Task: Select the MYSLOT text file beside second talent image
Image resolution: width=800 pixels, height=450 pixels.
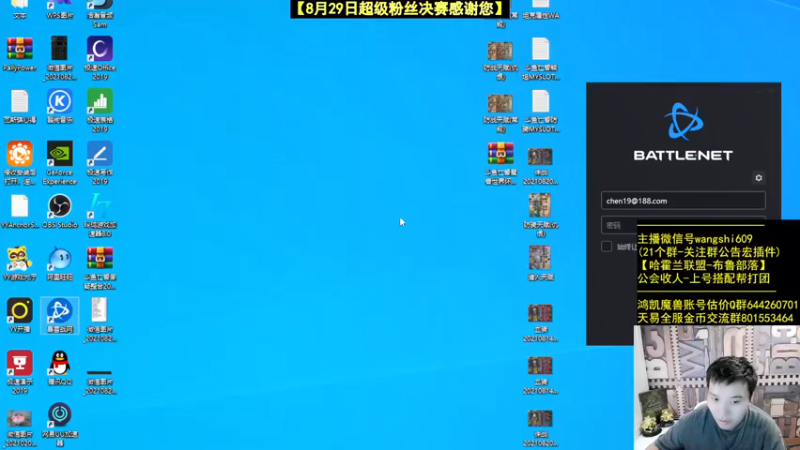Action: (541, 111)
